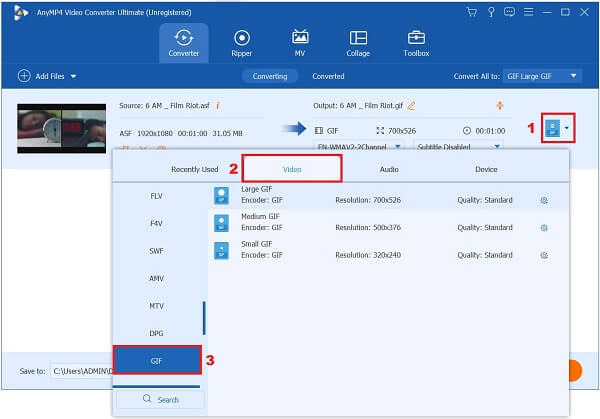
Task: Open the output format selector icon
Action: pos(553,128)
